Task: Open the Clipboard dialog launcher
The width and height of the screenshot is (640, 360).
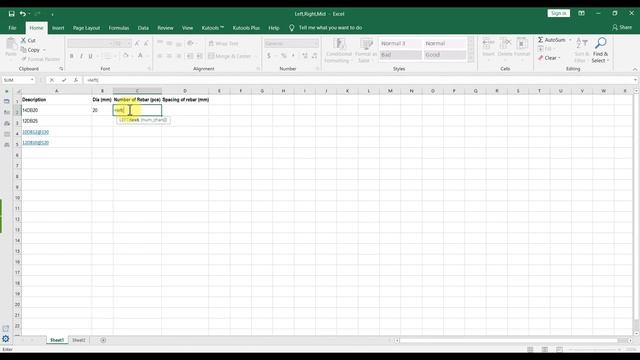Action: 61,69
